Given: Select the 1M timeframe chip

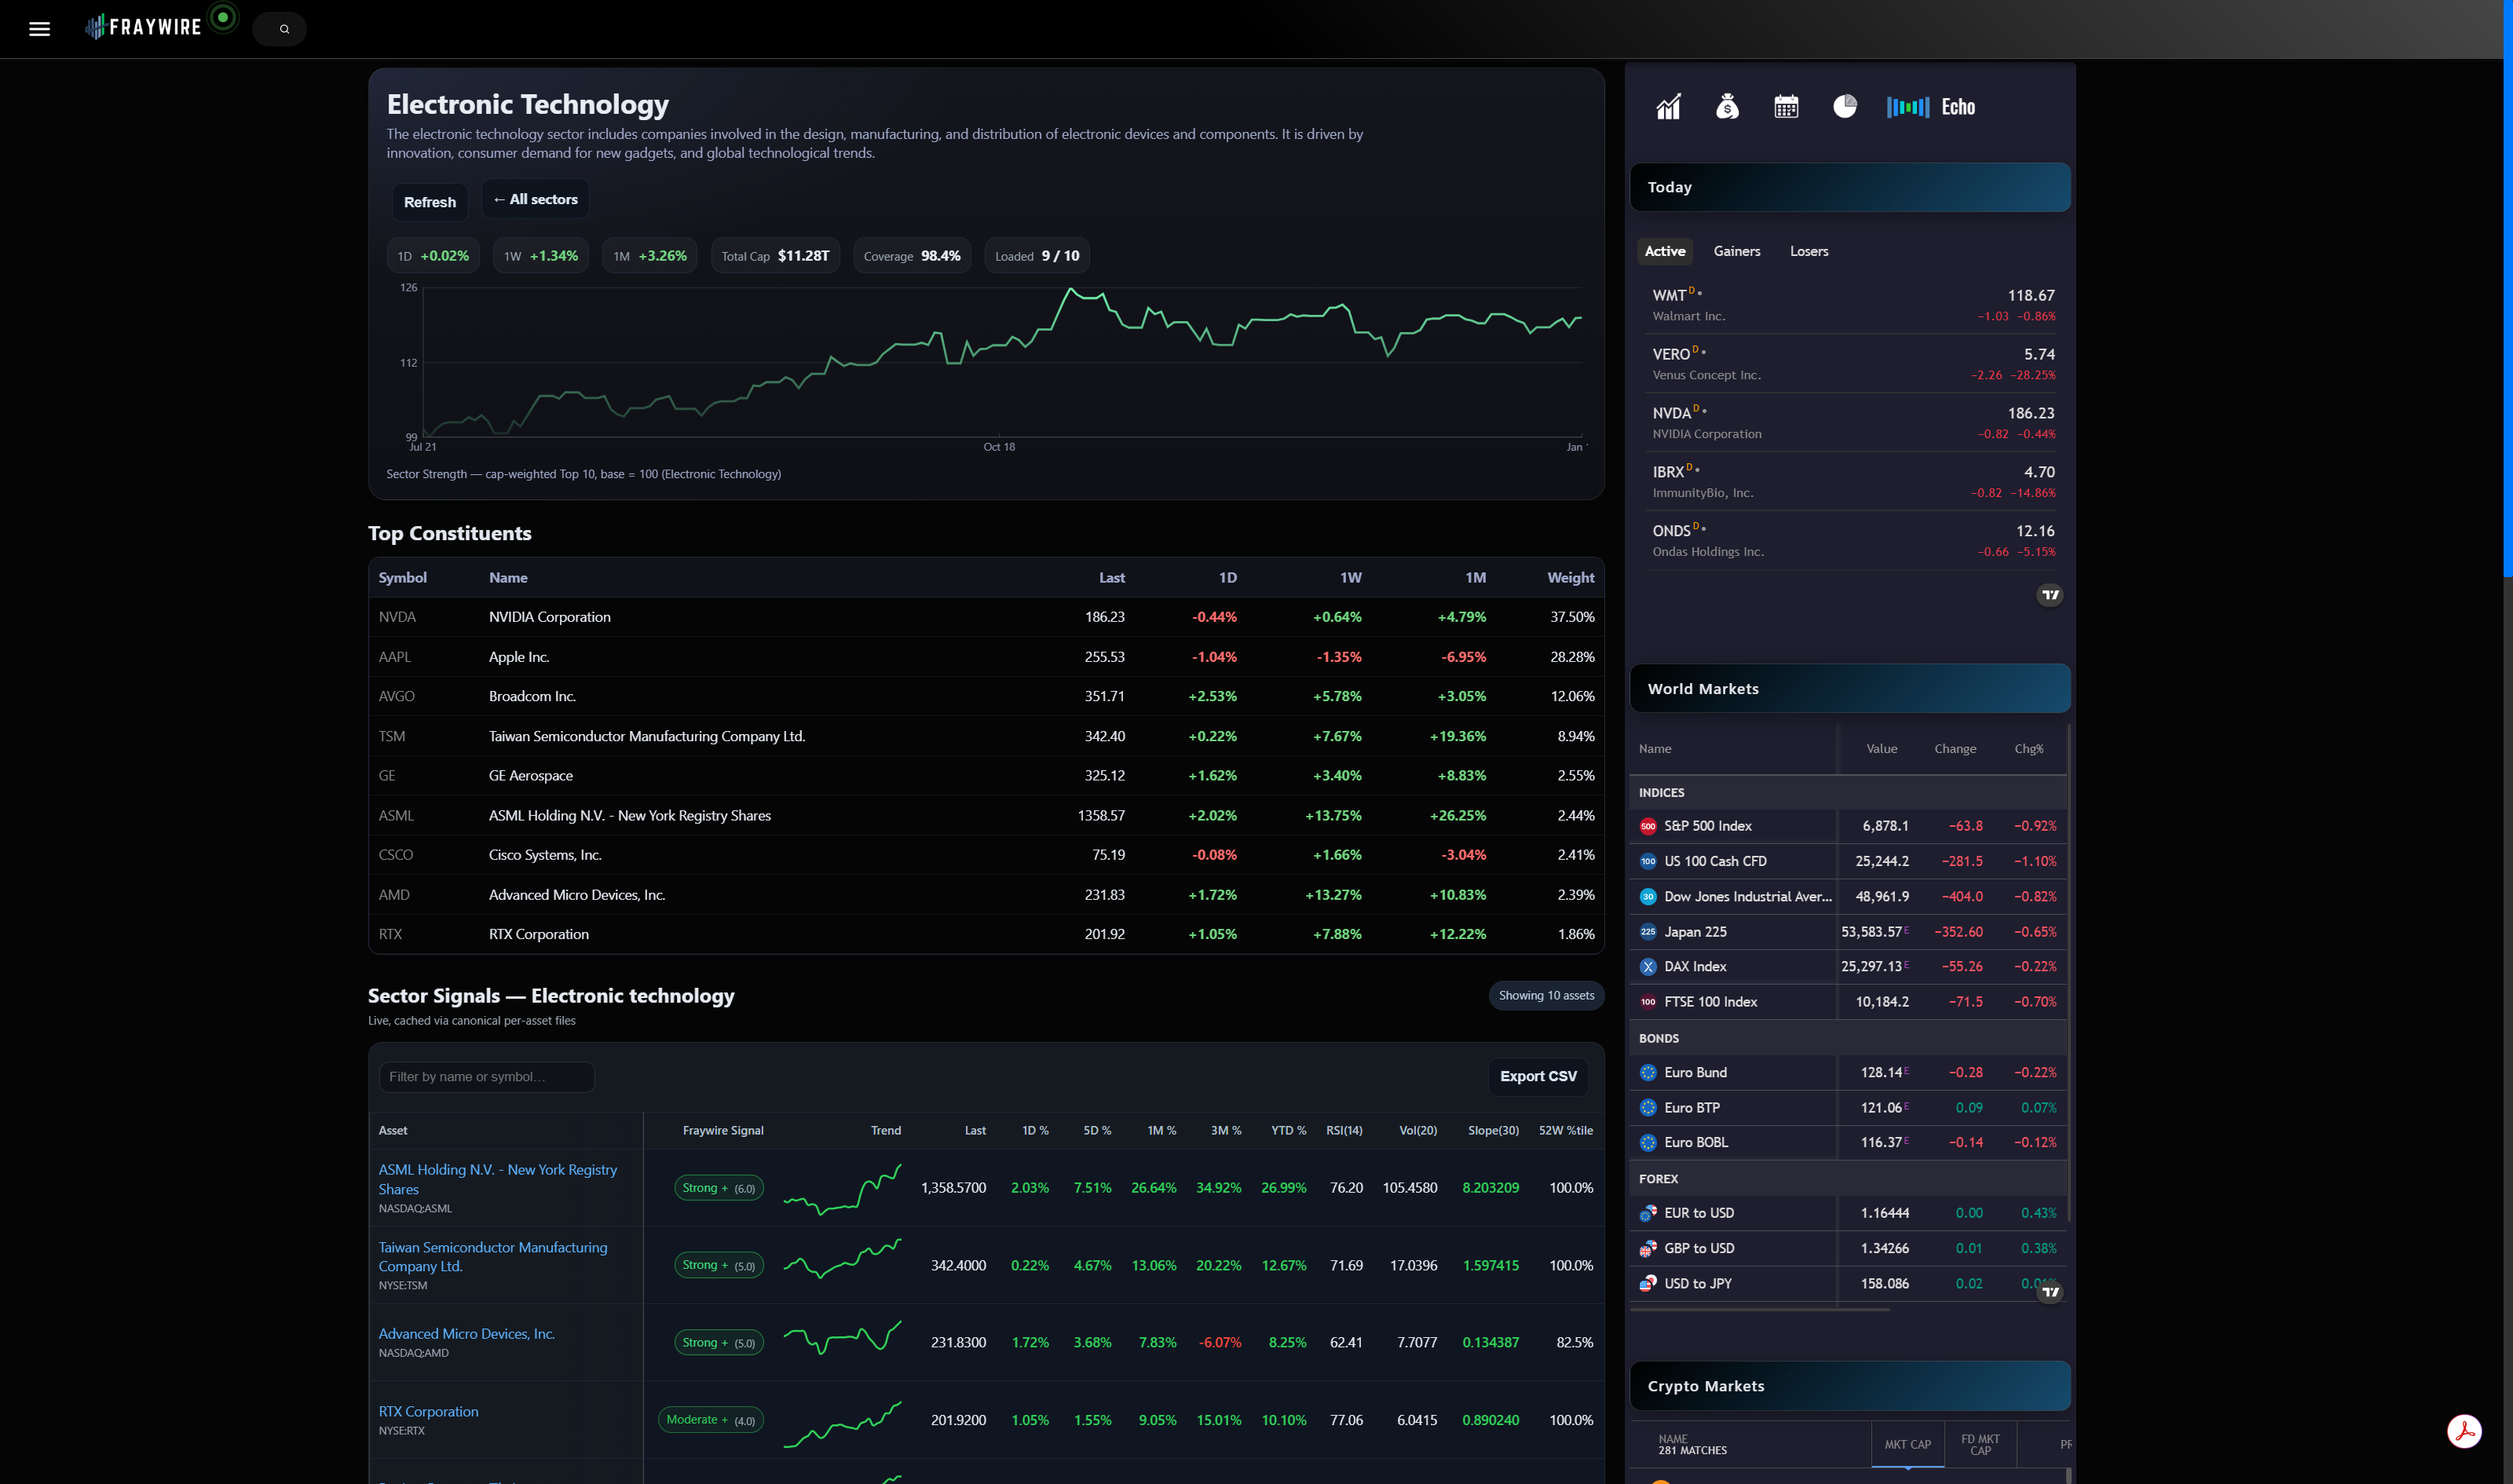Looking at the screenshot, I should [648, 255].
